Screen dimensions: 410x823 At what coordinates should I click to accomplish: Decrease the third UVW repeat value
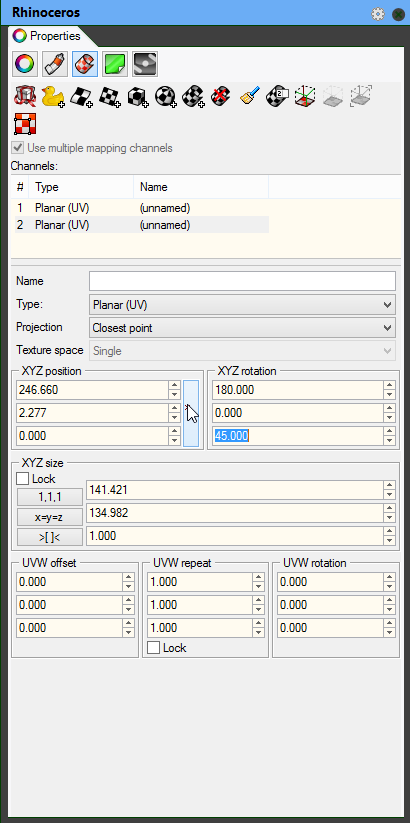tap(258, 633)
